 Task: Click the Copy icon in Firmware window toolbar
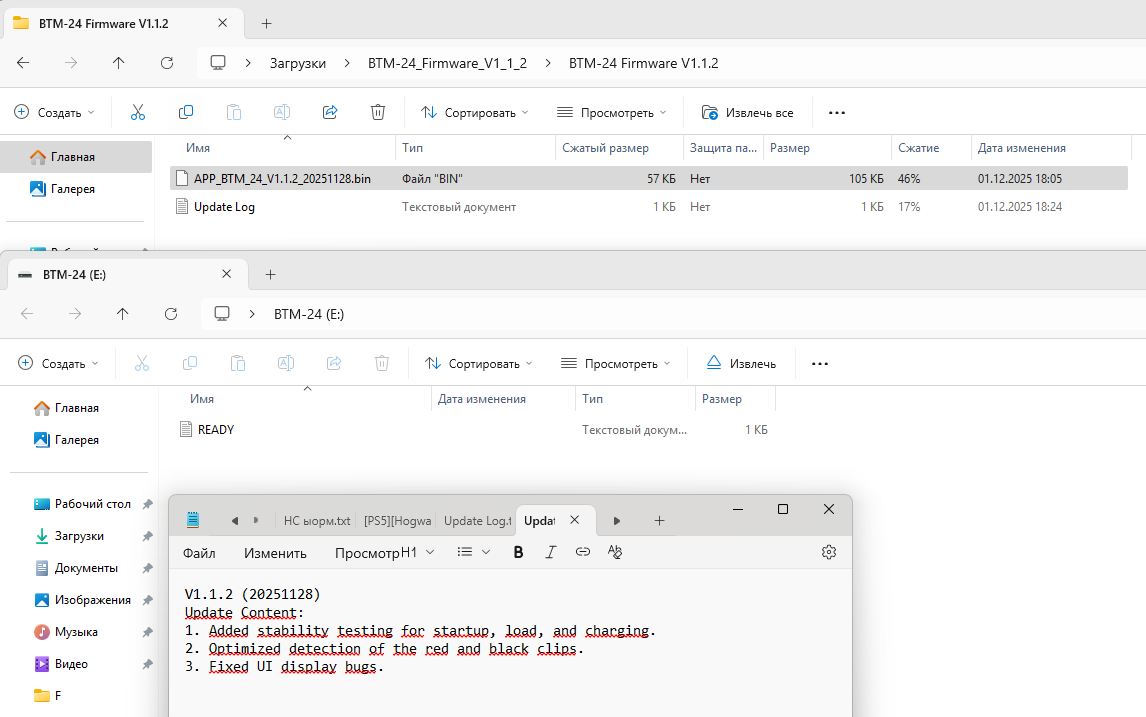[186, 113]
